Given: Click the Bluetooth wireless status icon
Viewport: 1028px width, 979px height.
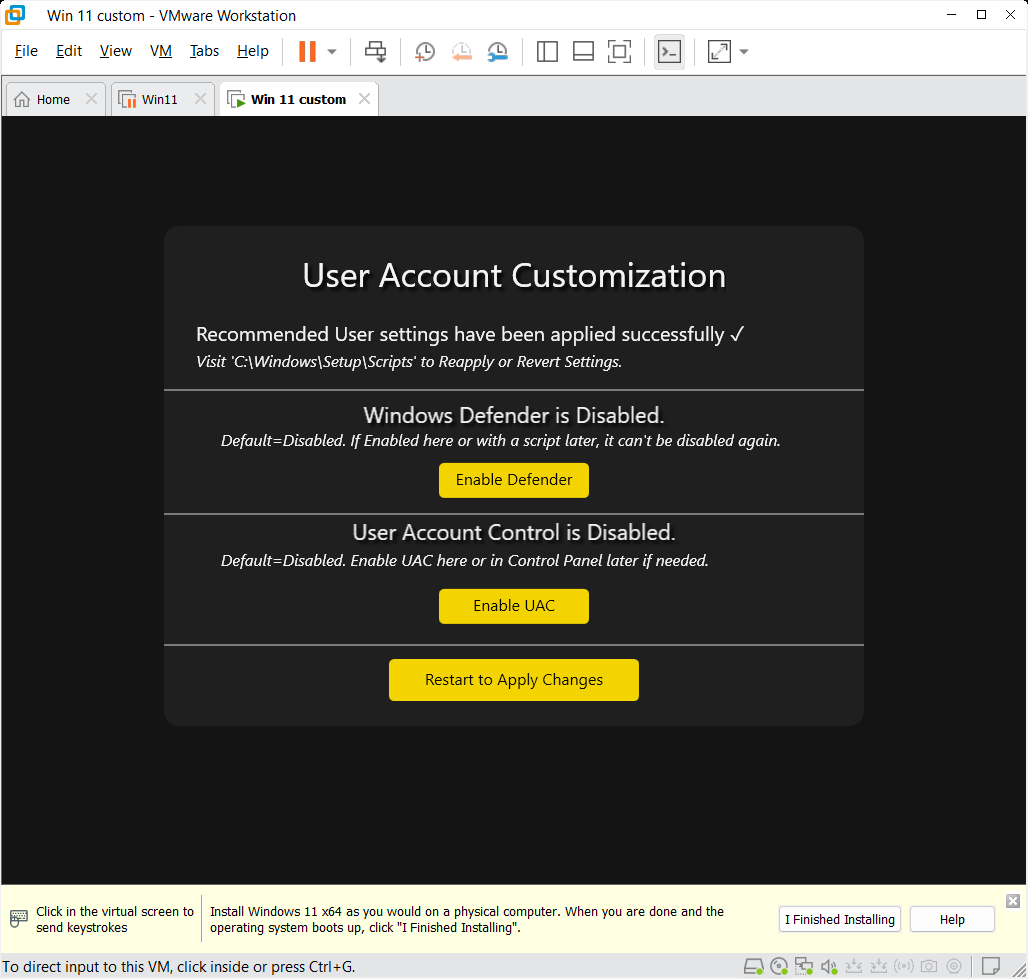Looking at the screenshot, I should click(x=904, y=966).
